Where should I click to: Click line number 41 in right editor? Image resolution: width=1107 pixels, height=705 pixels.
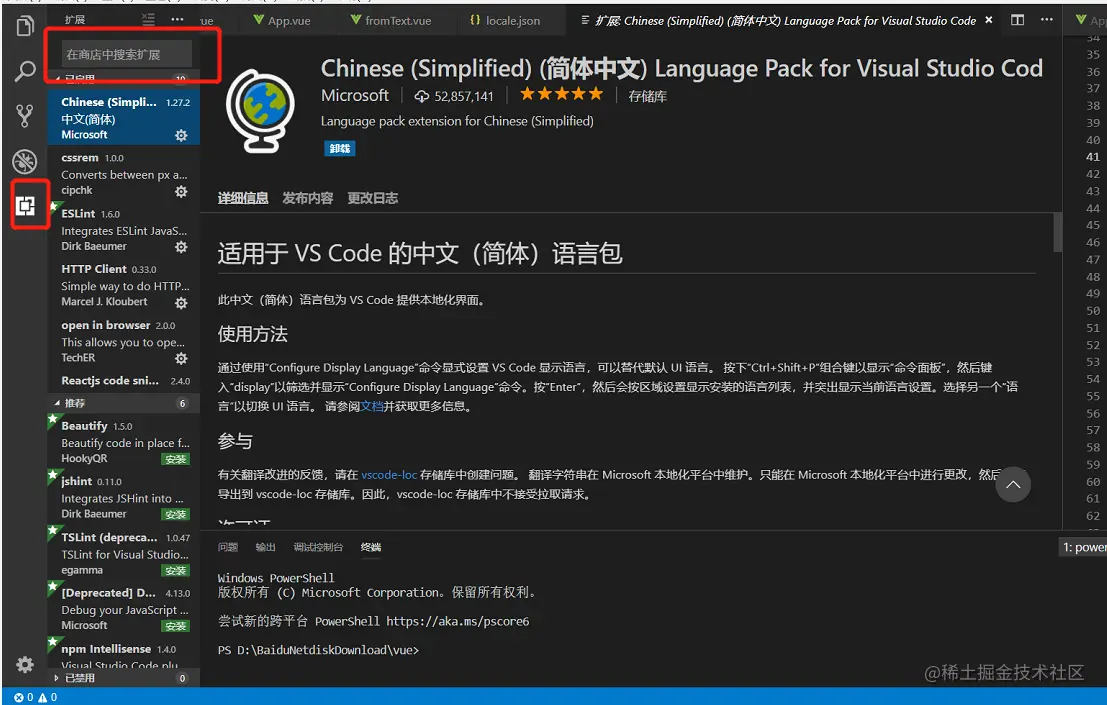point(1093,157)
